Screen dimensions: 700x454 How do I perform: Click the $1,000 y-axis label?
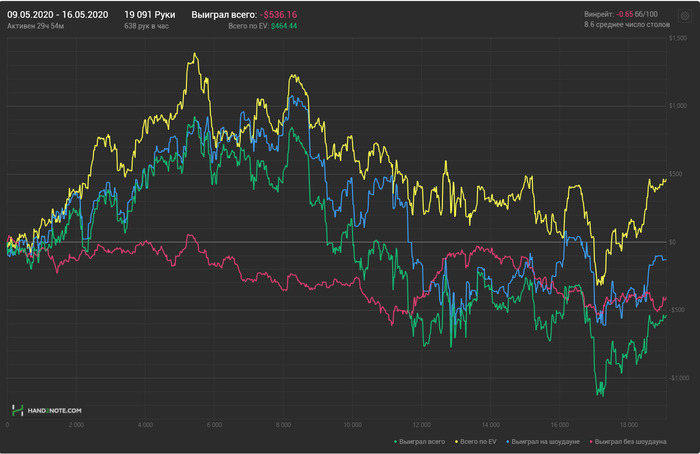click(678, 106)
